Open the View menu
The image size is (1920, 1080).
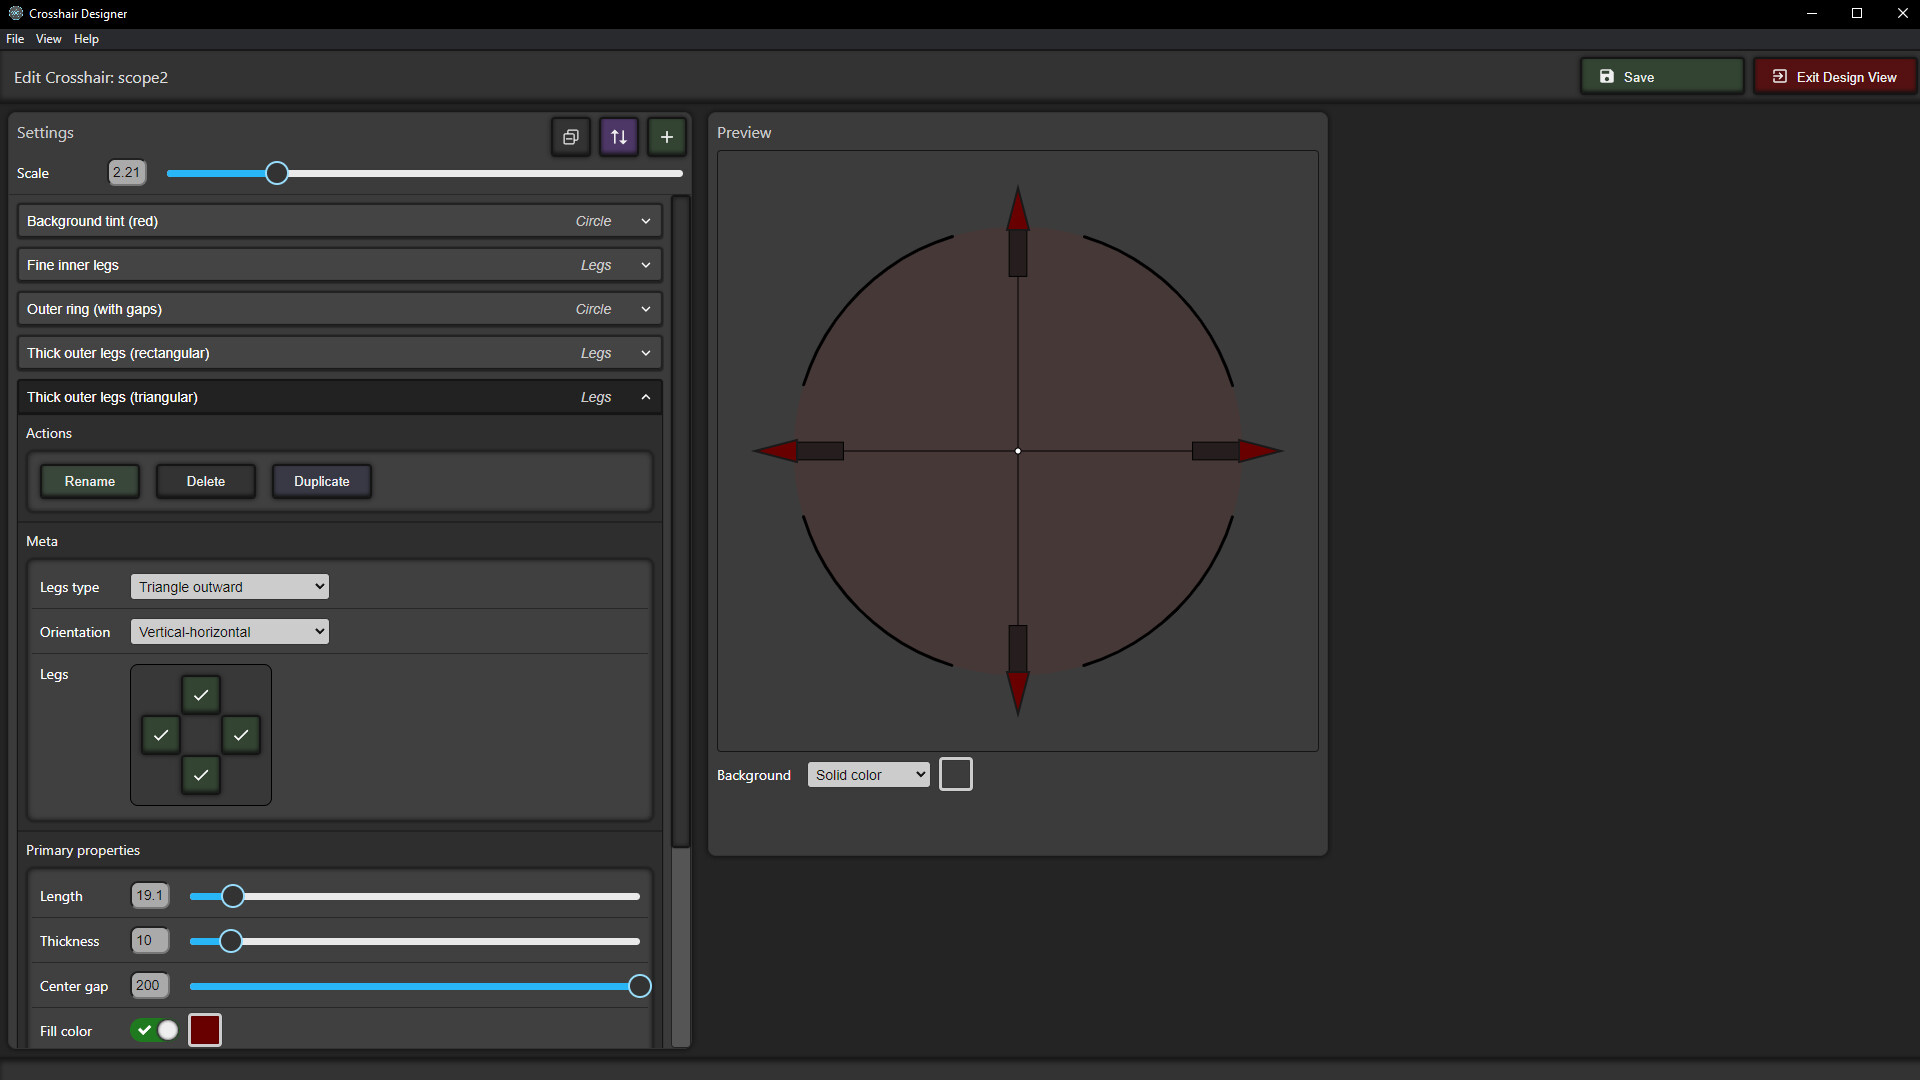[48, 38]
